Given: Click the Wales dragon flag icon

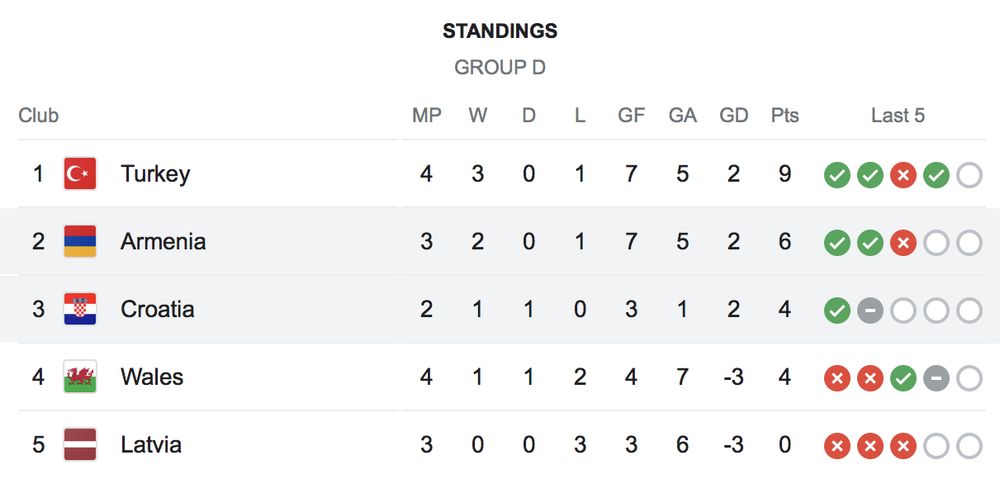Looking at the screenshot, I should point(80,376).
